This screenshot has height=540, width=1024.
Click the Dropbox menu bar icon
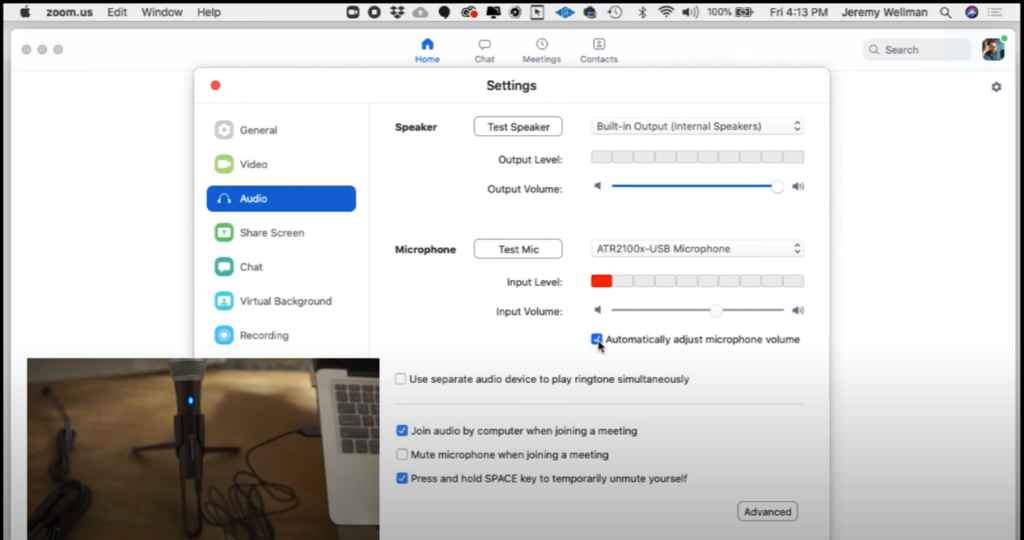[397, 12]
